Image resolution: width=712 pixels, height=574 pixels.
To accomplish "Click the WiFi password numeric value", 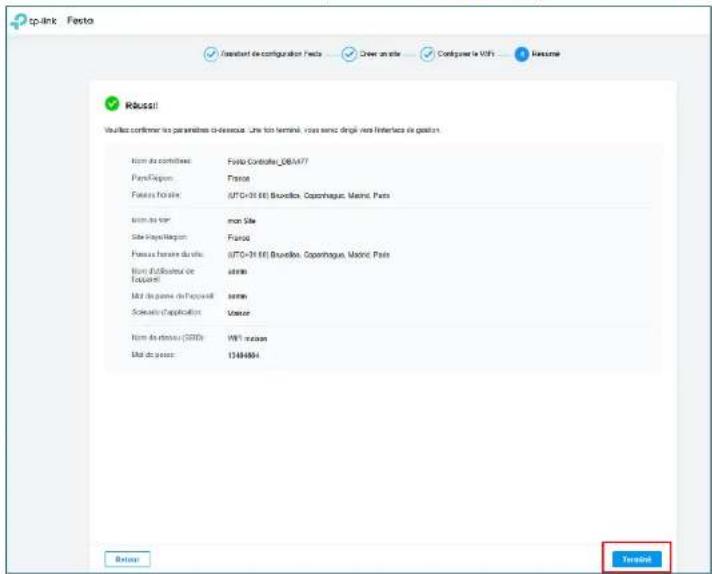I will click(x=243, y=356).
